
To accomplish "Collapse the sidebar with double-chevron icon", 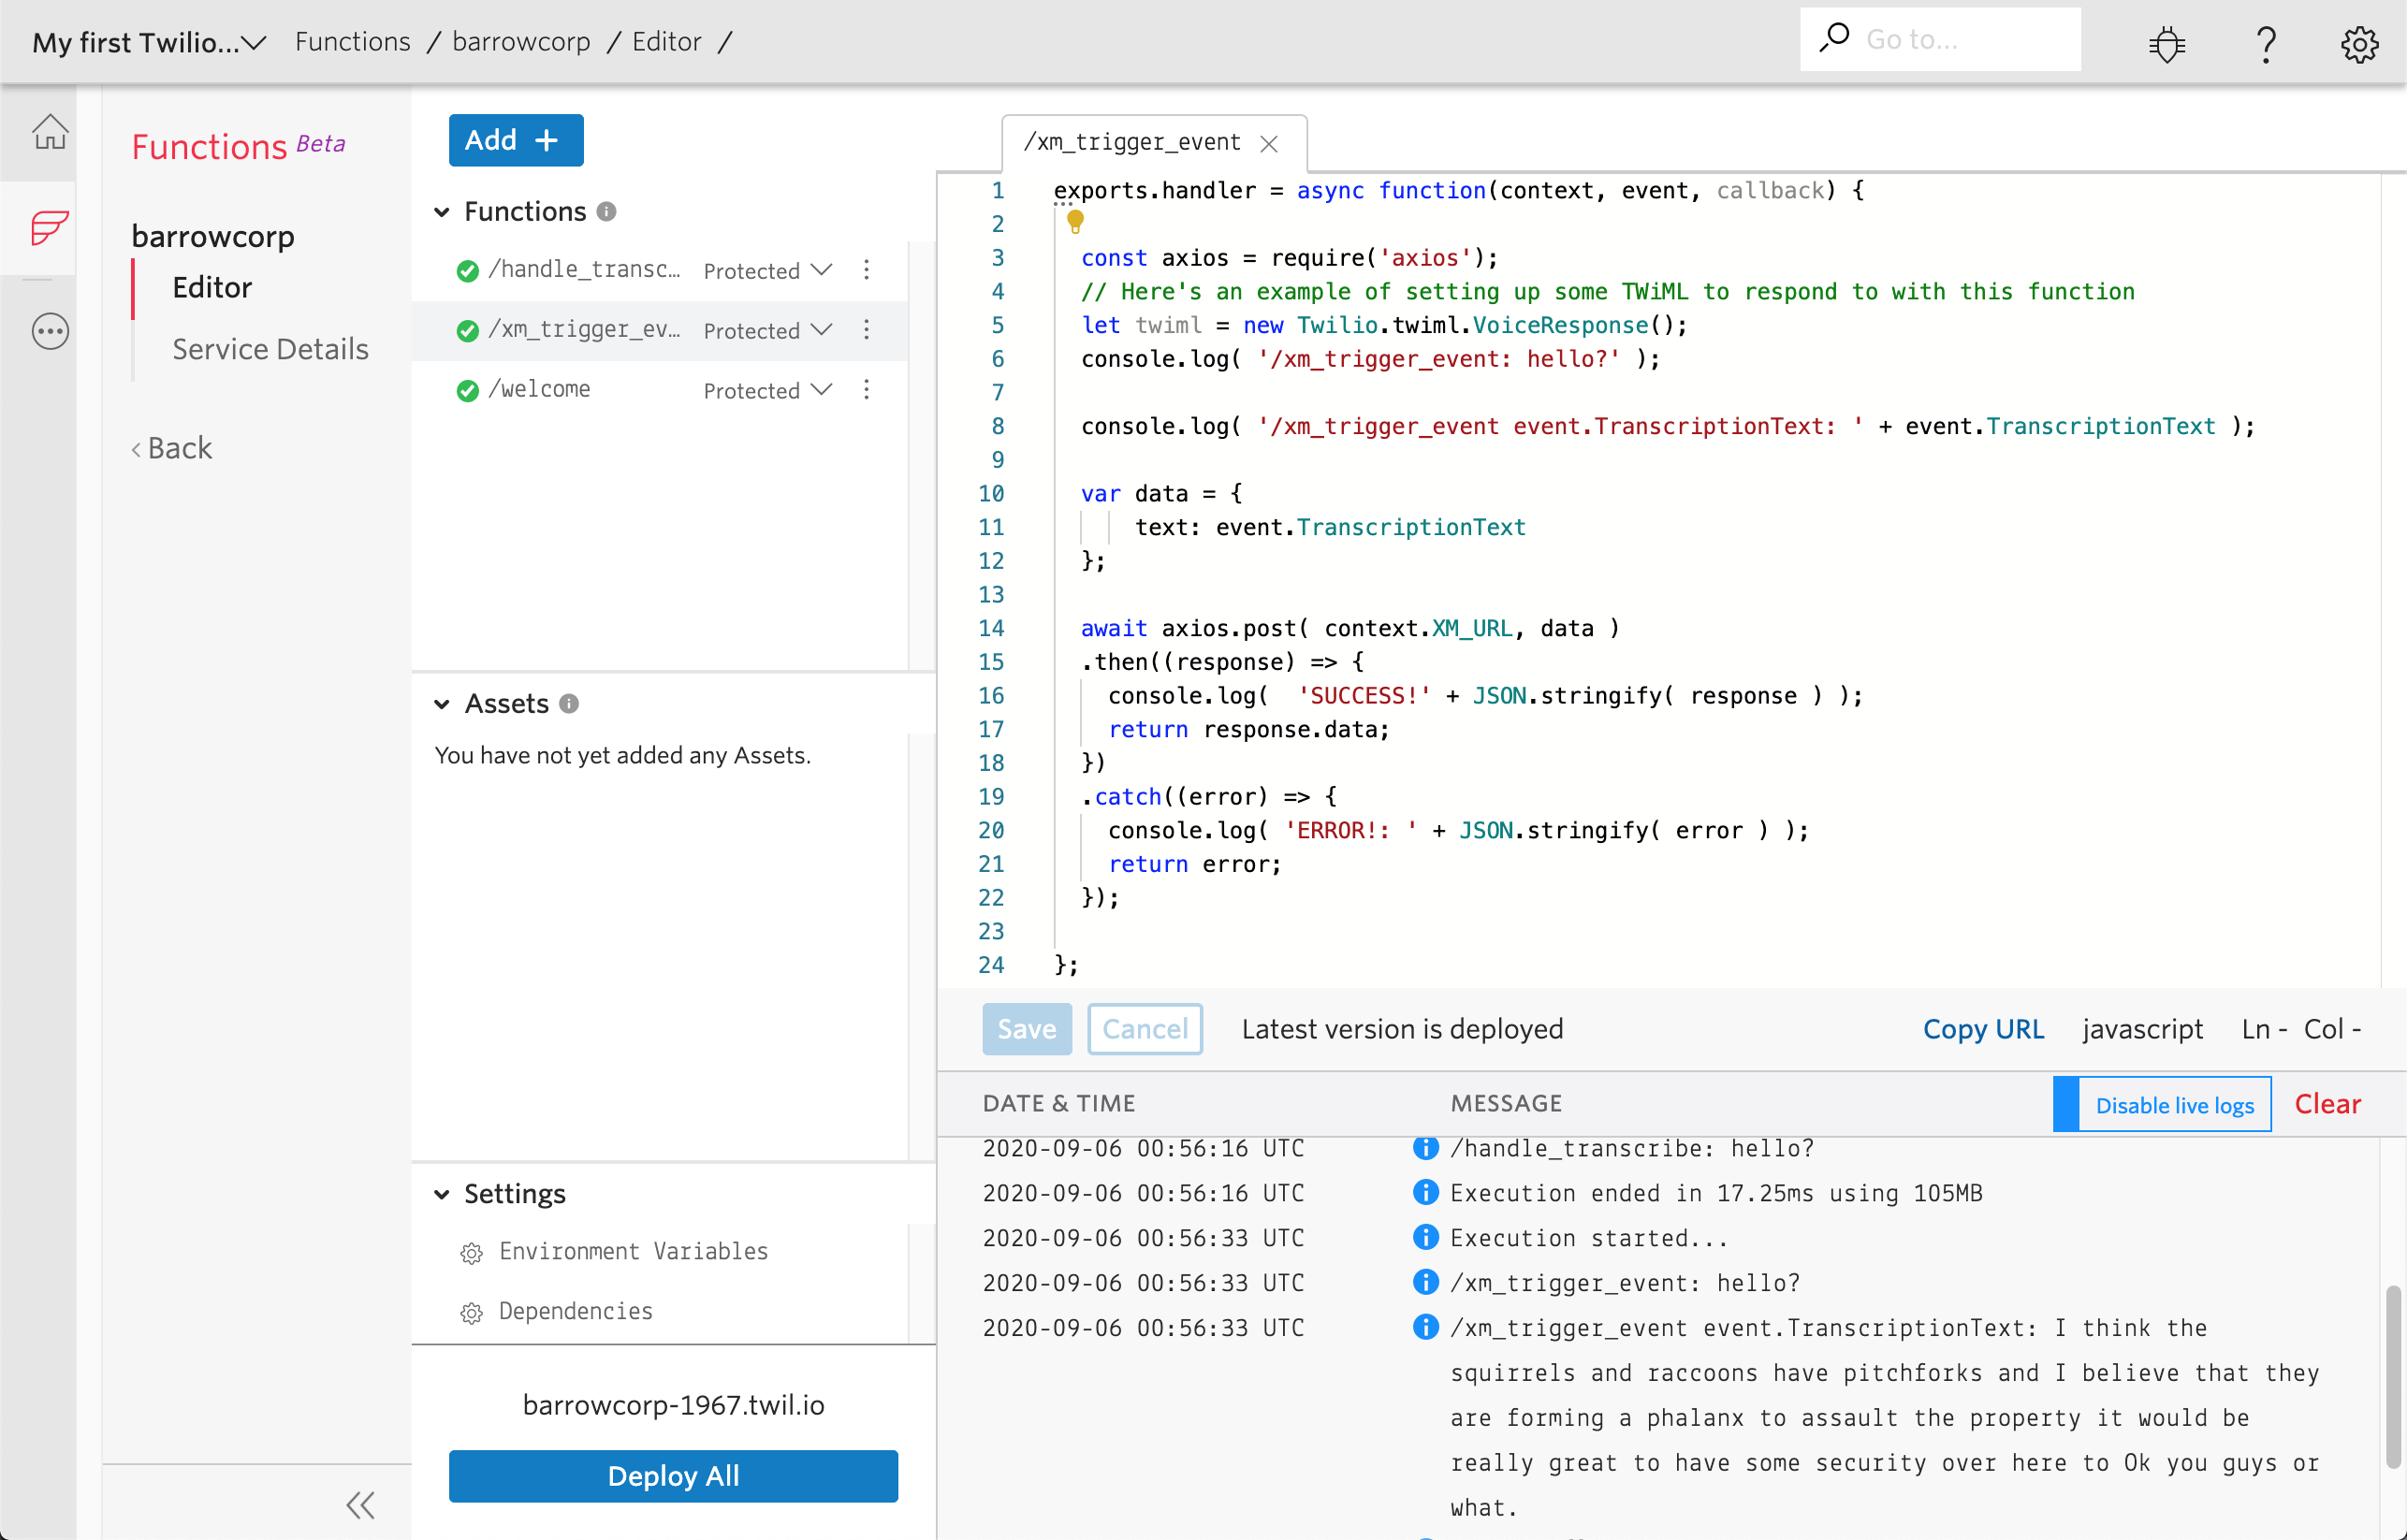I will pos(360,1505).
